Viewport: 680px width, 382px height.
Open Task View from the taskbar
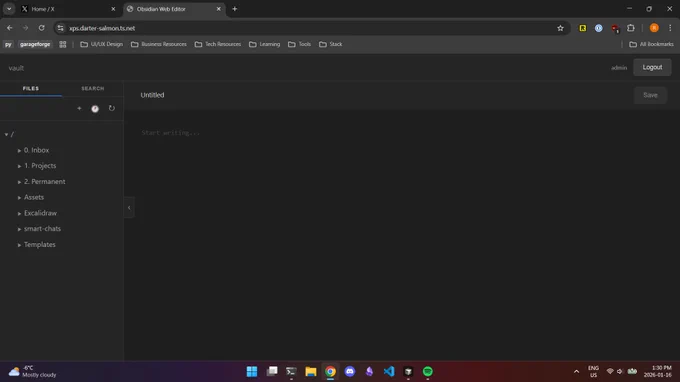pos(272,372)
